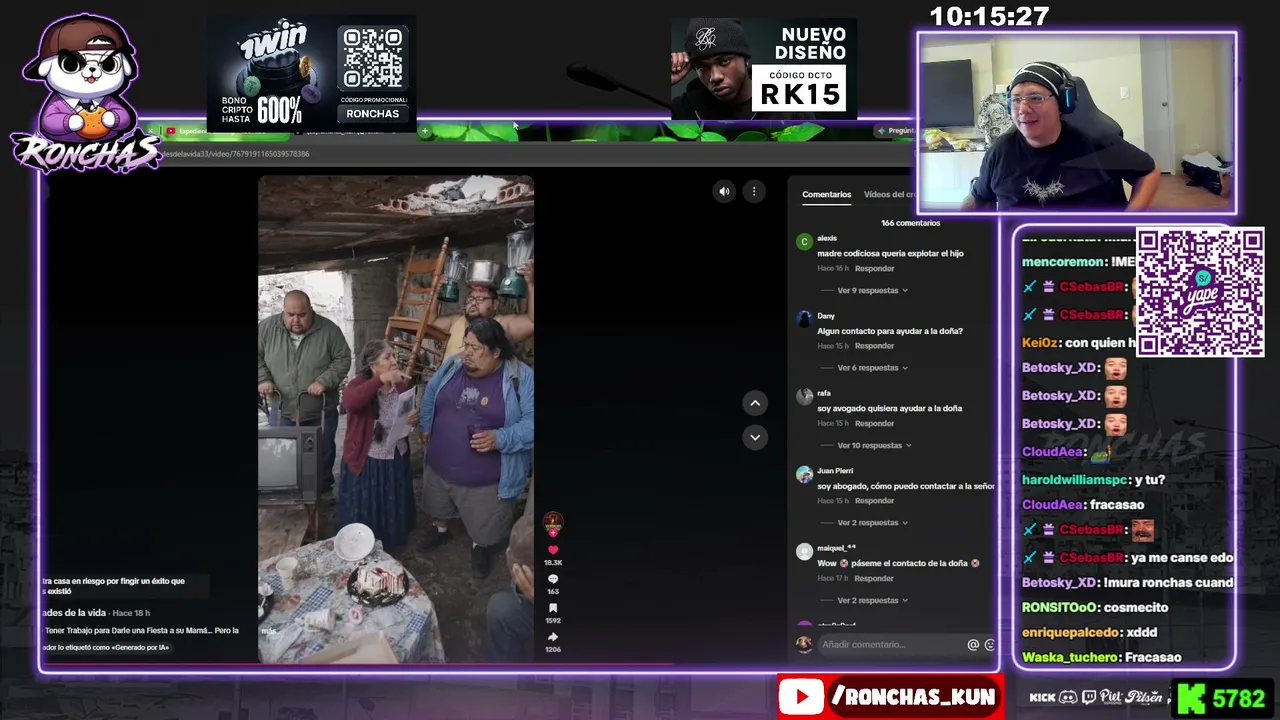Click the streamer webcam feed
The width and height of the screenshot is (1280, 720).
[1077, 123]
